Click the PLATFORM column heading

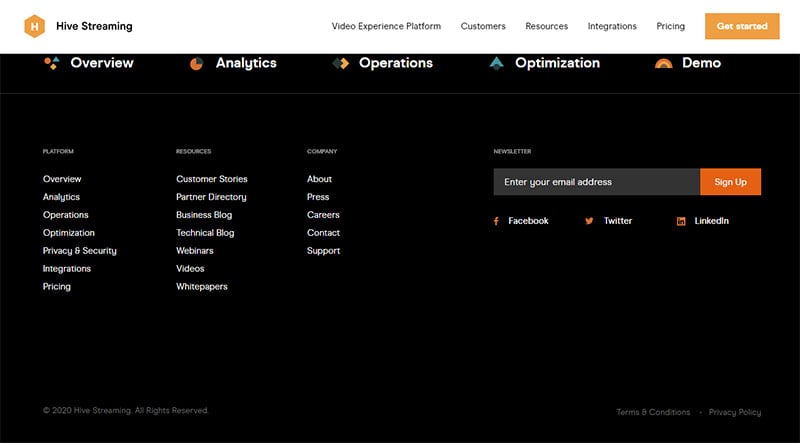58,152
